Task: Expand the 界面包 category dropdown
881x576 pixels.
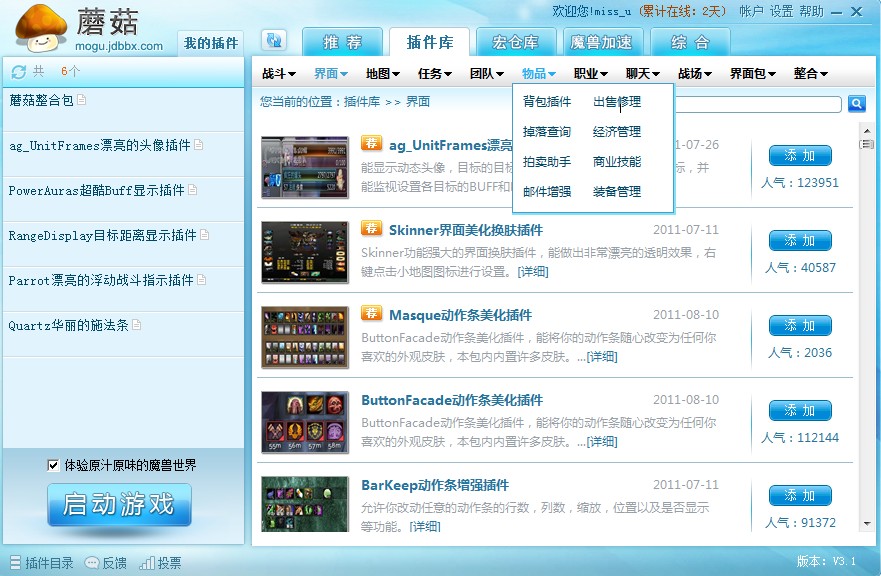Action: [753, 74]
